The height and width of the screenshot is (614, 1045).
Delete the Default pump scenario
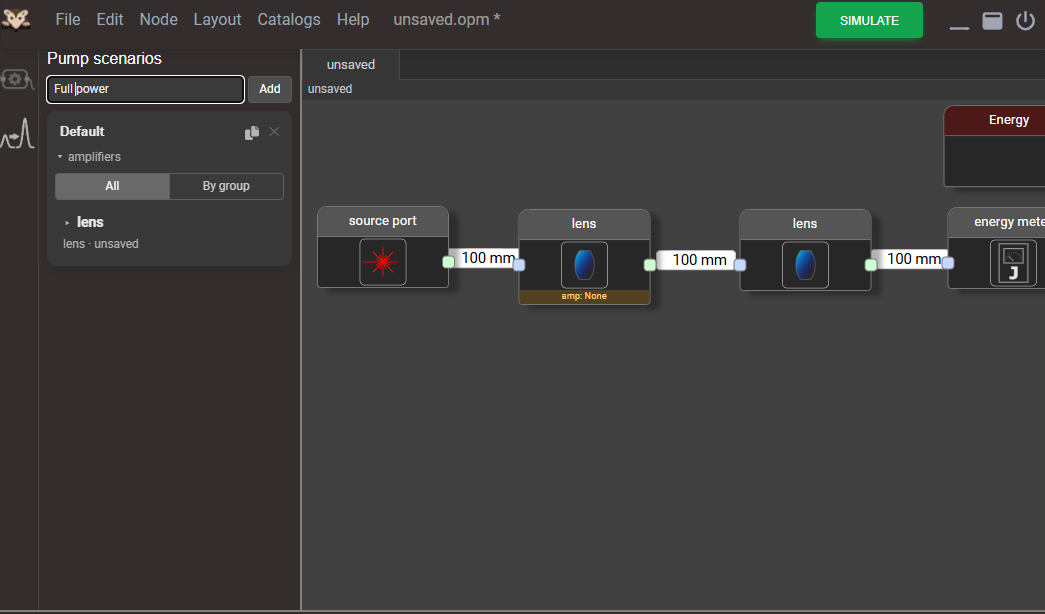click(x=274, y=132)
